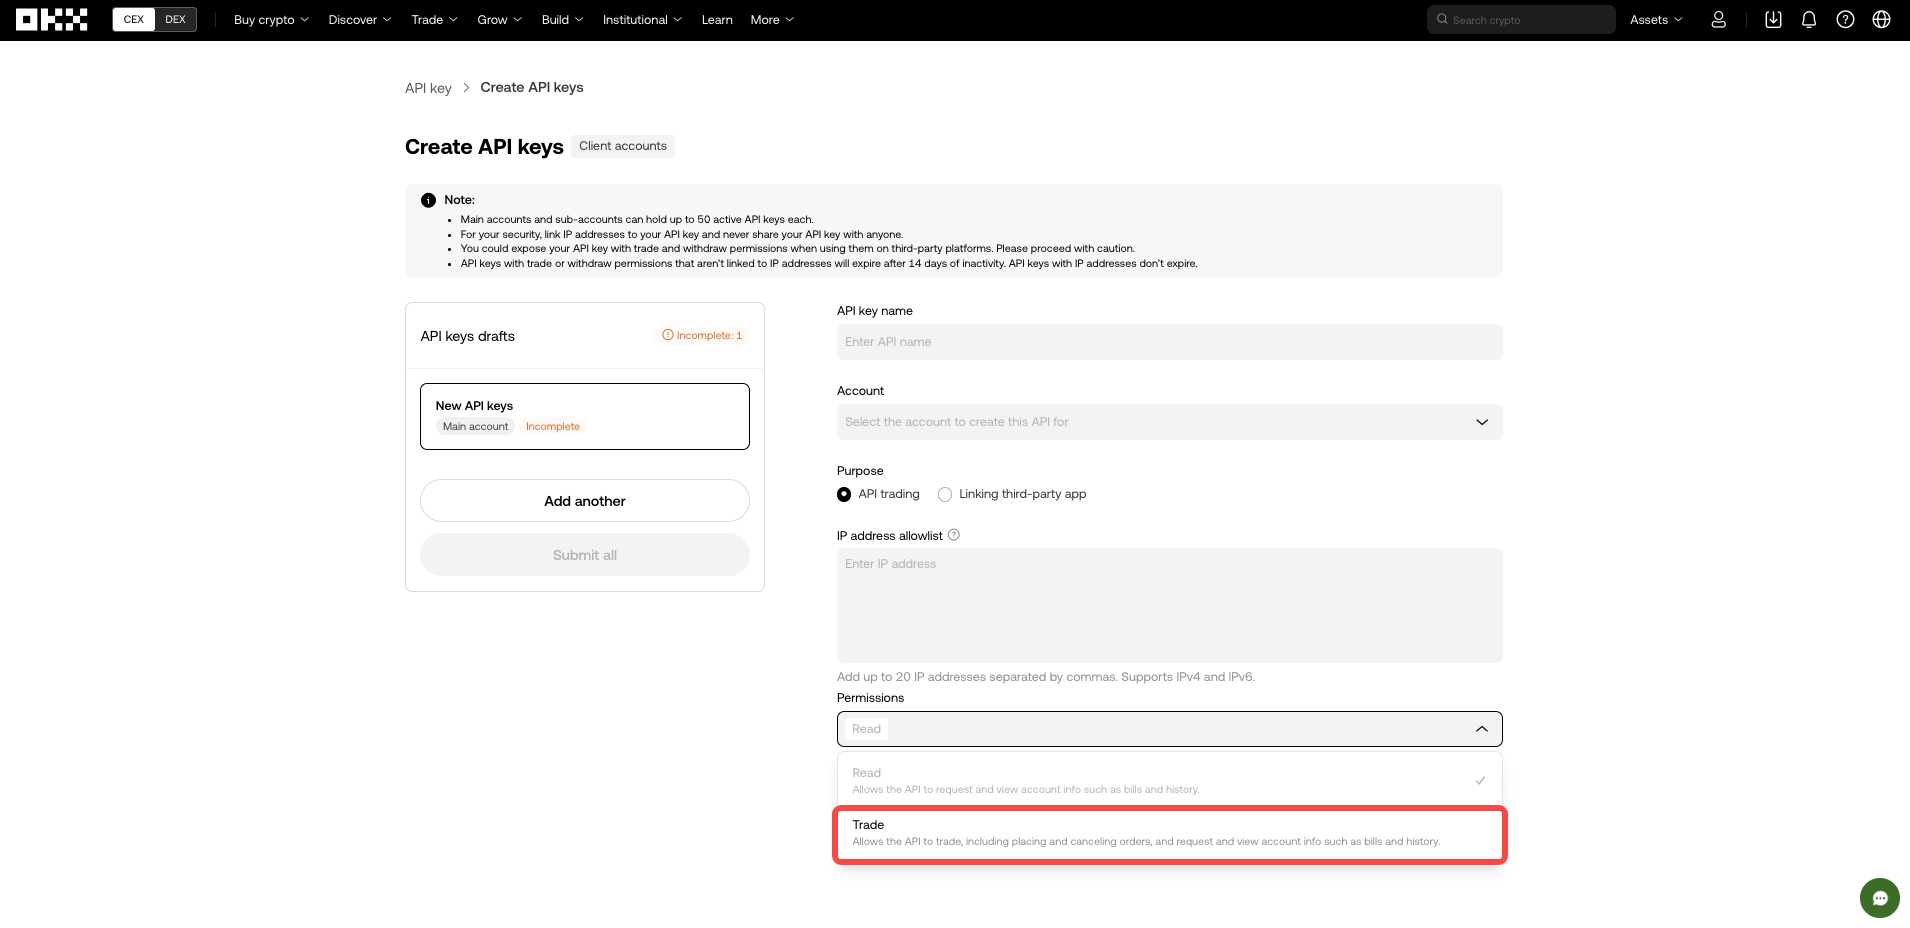
Task: Open the notifications bell
Action: click(x=1808, y=19)
